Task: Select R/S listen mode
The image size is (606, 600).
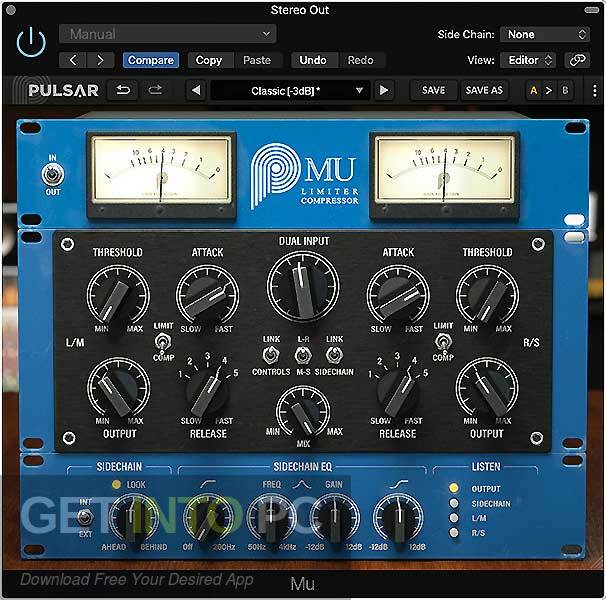Action: click(x=454, y=533)
